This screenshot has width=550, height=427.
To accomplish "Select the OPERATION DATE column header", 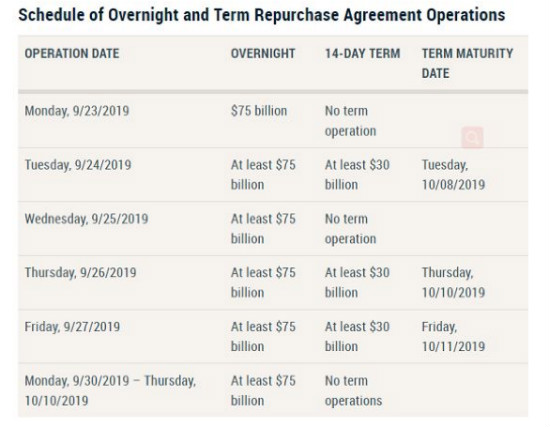I will click(72, 53).
